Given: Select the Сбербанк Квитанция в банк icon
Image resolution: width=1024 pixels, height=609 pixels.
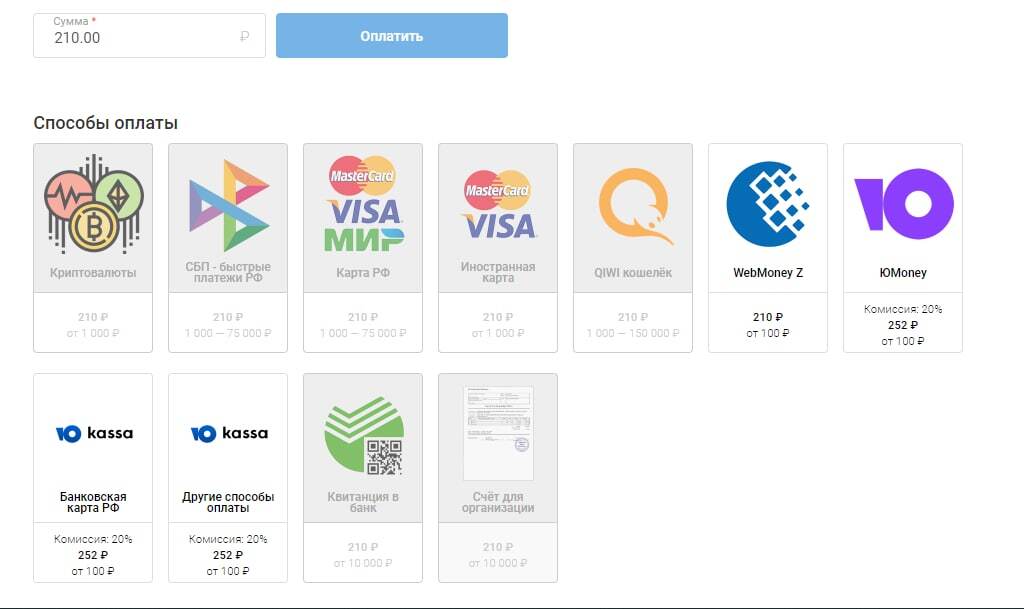Looking at the screenshot, I should point(364,435).
